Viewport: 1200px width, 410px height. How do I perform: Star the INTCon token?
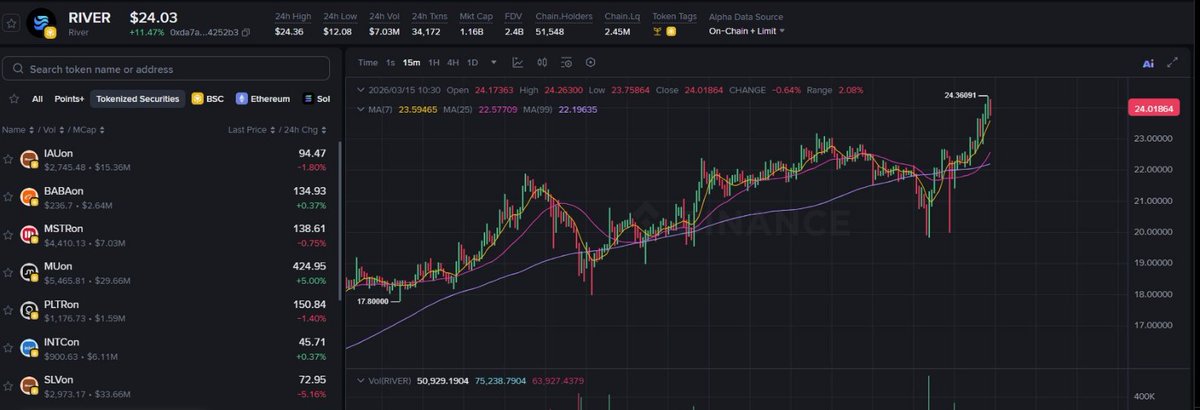(x=8, y=349)
